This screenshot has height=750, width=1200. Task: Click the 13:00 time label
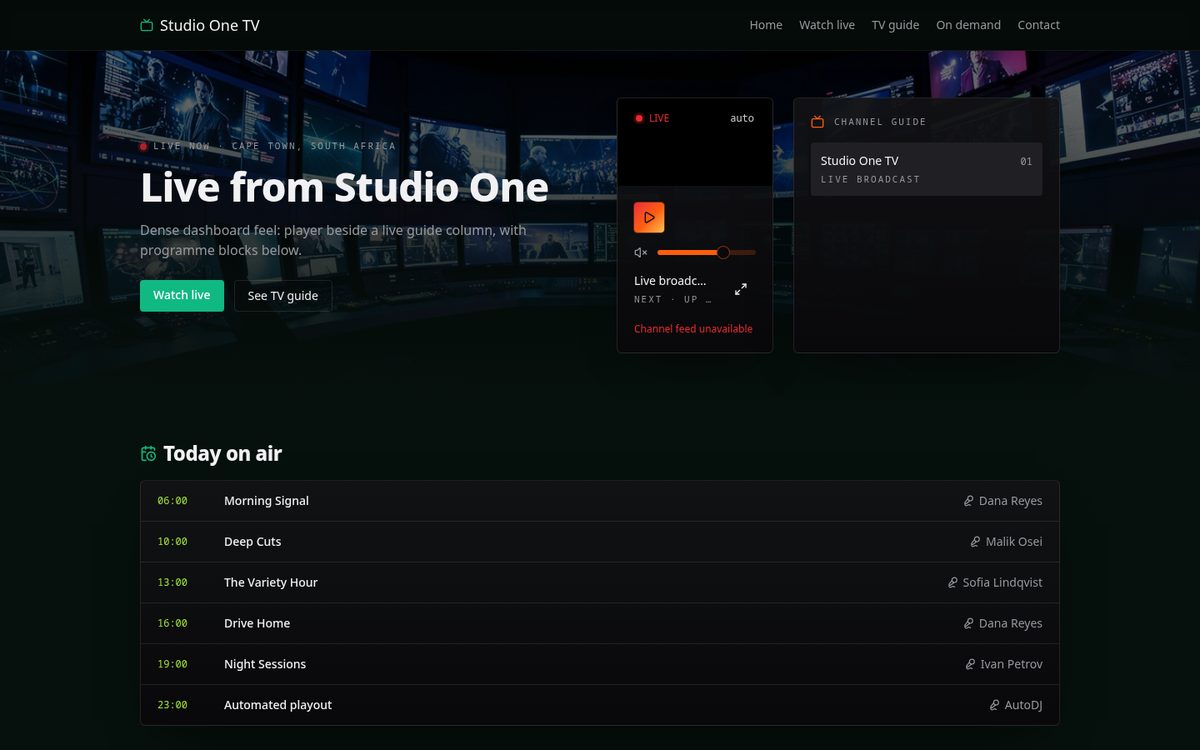point(172,583)
